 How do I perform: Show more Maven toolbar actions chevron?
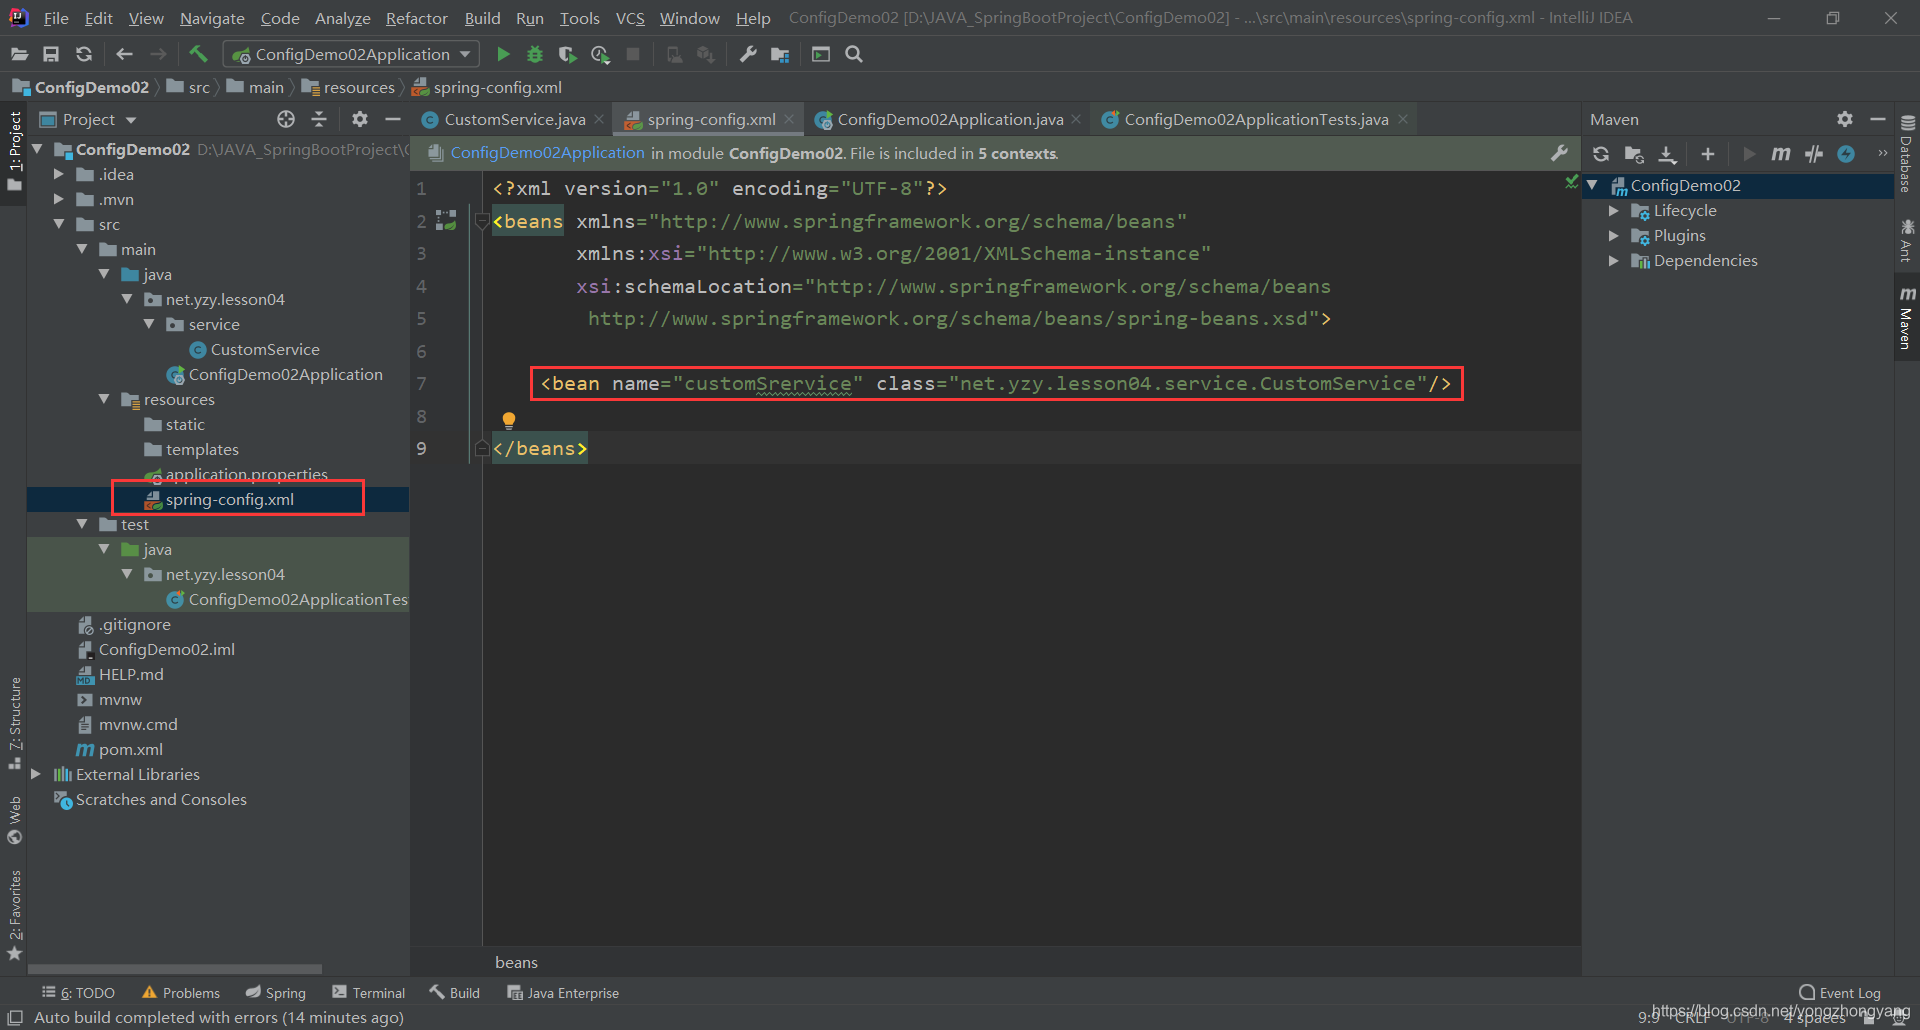(x=1882, y=154)
